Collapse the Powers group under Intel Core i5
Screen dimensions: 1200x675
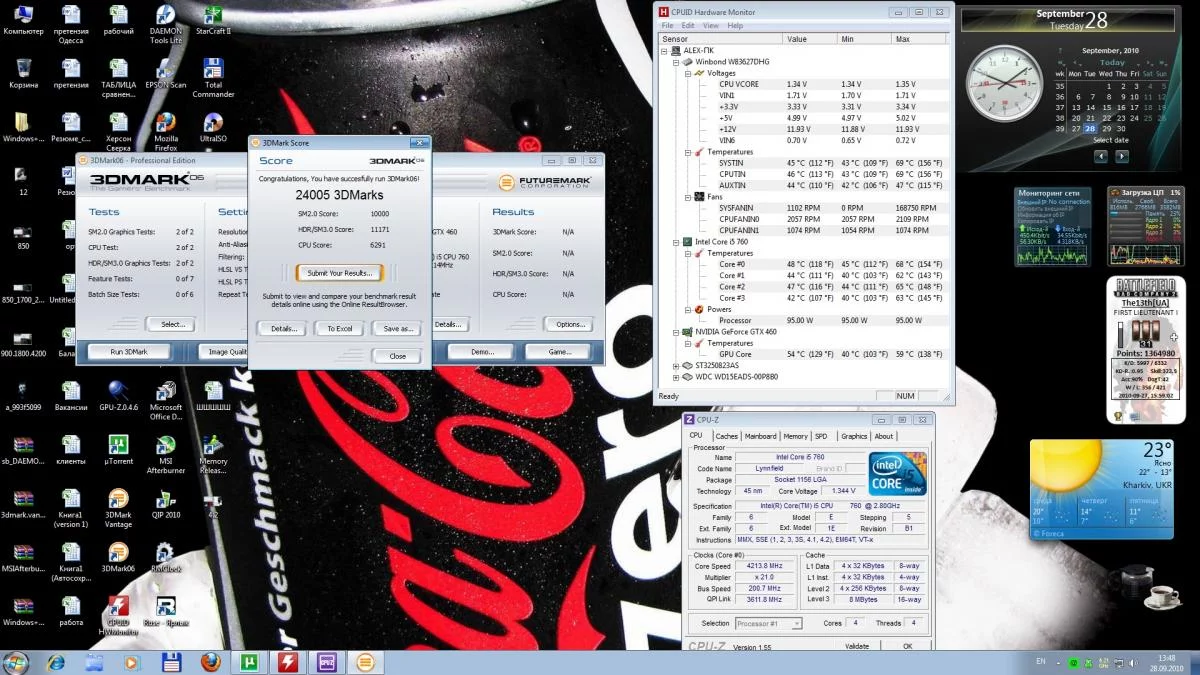point(687,309)
